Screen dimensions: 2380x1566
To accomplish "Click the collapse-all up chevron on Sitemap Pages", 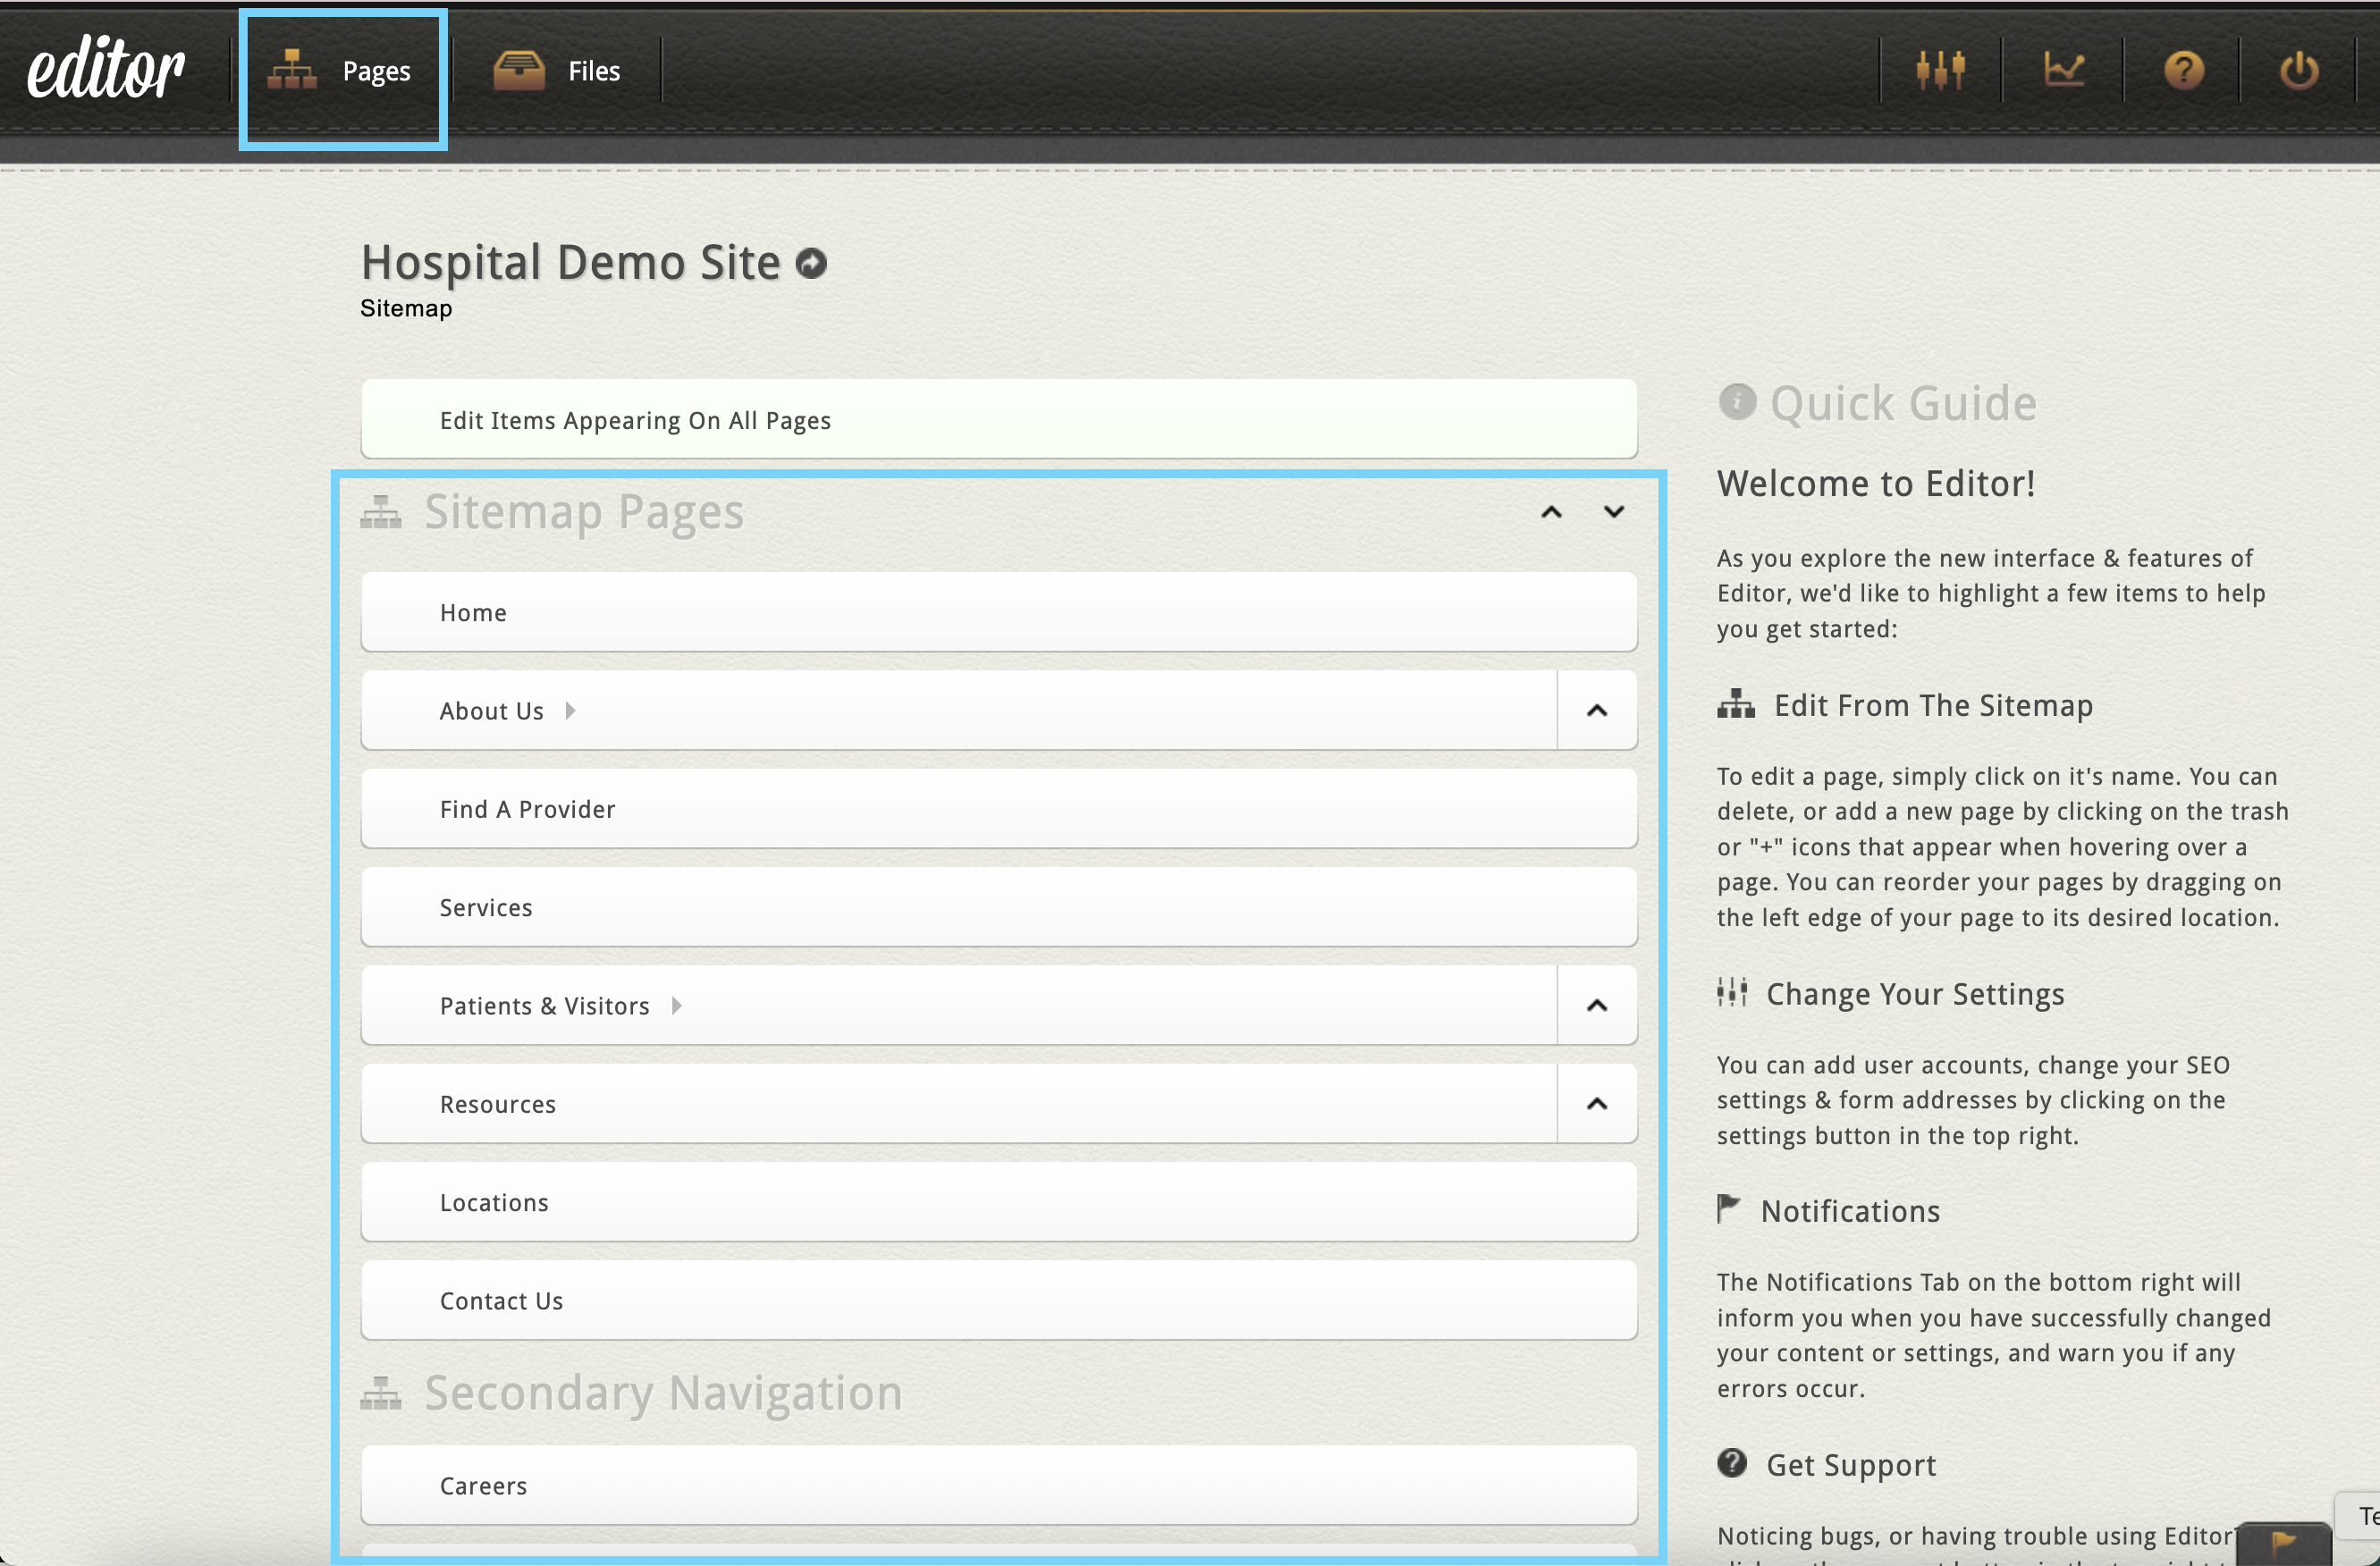I will click(x=1551, y=511).
